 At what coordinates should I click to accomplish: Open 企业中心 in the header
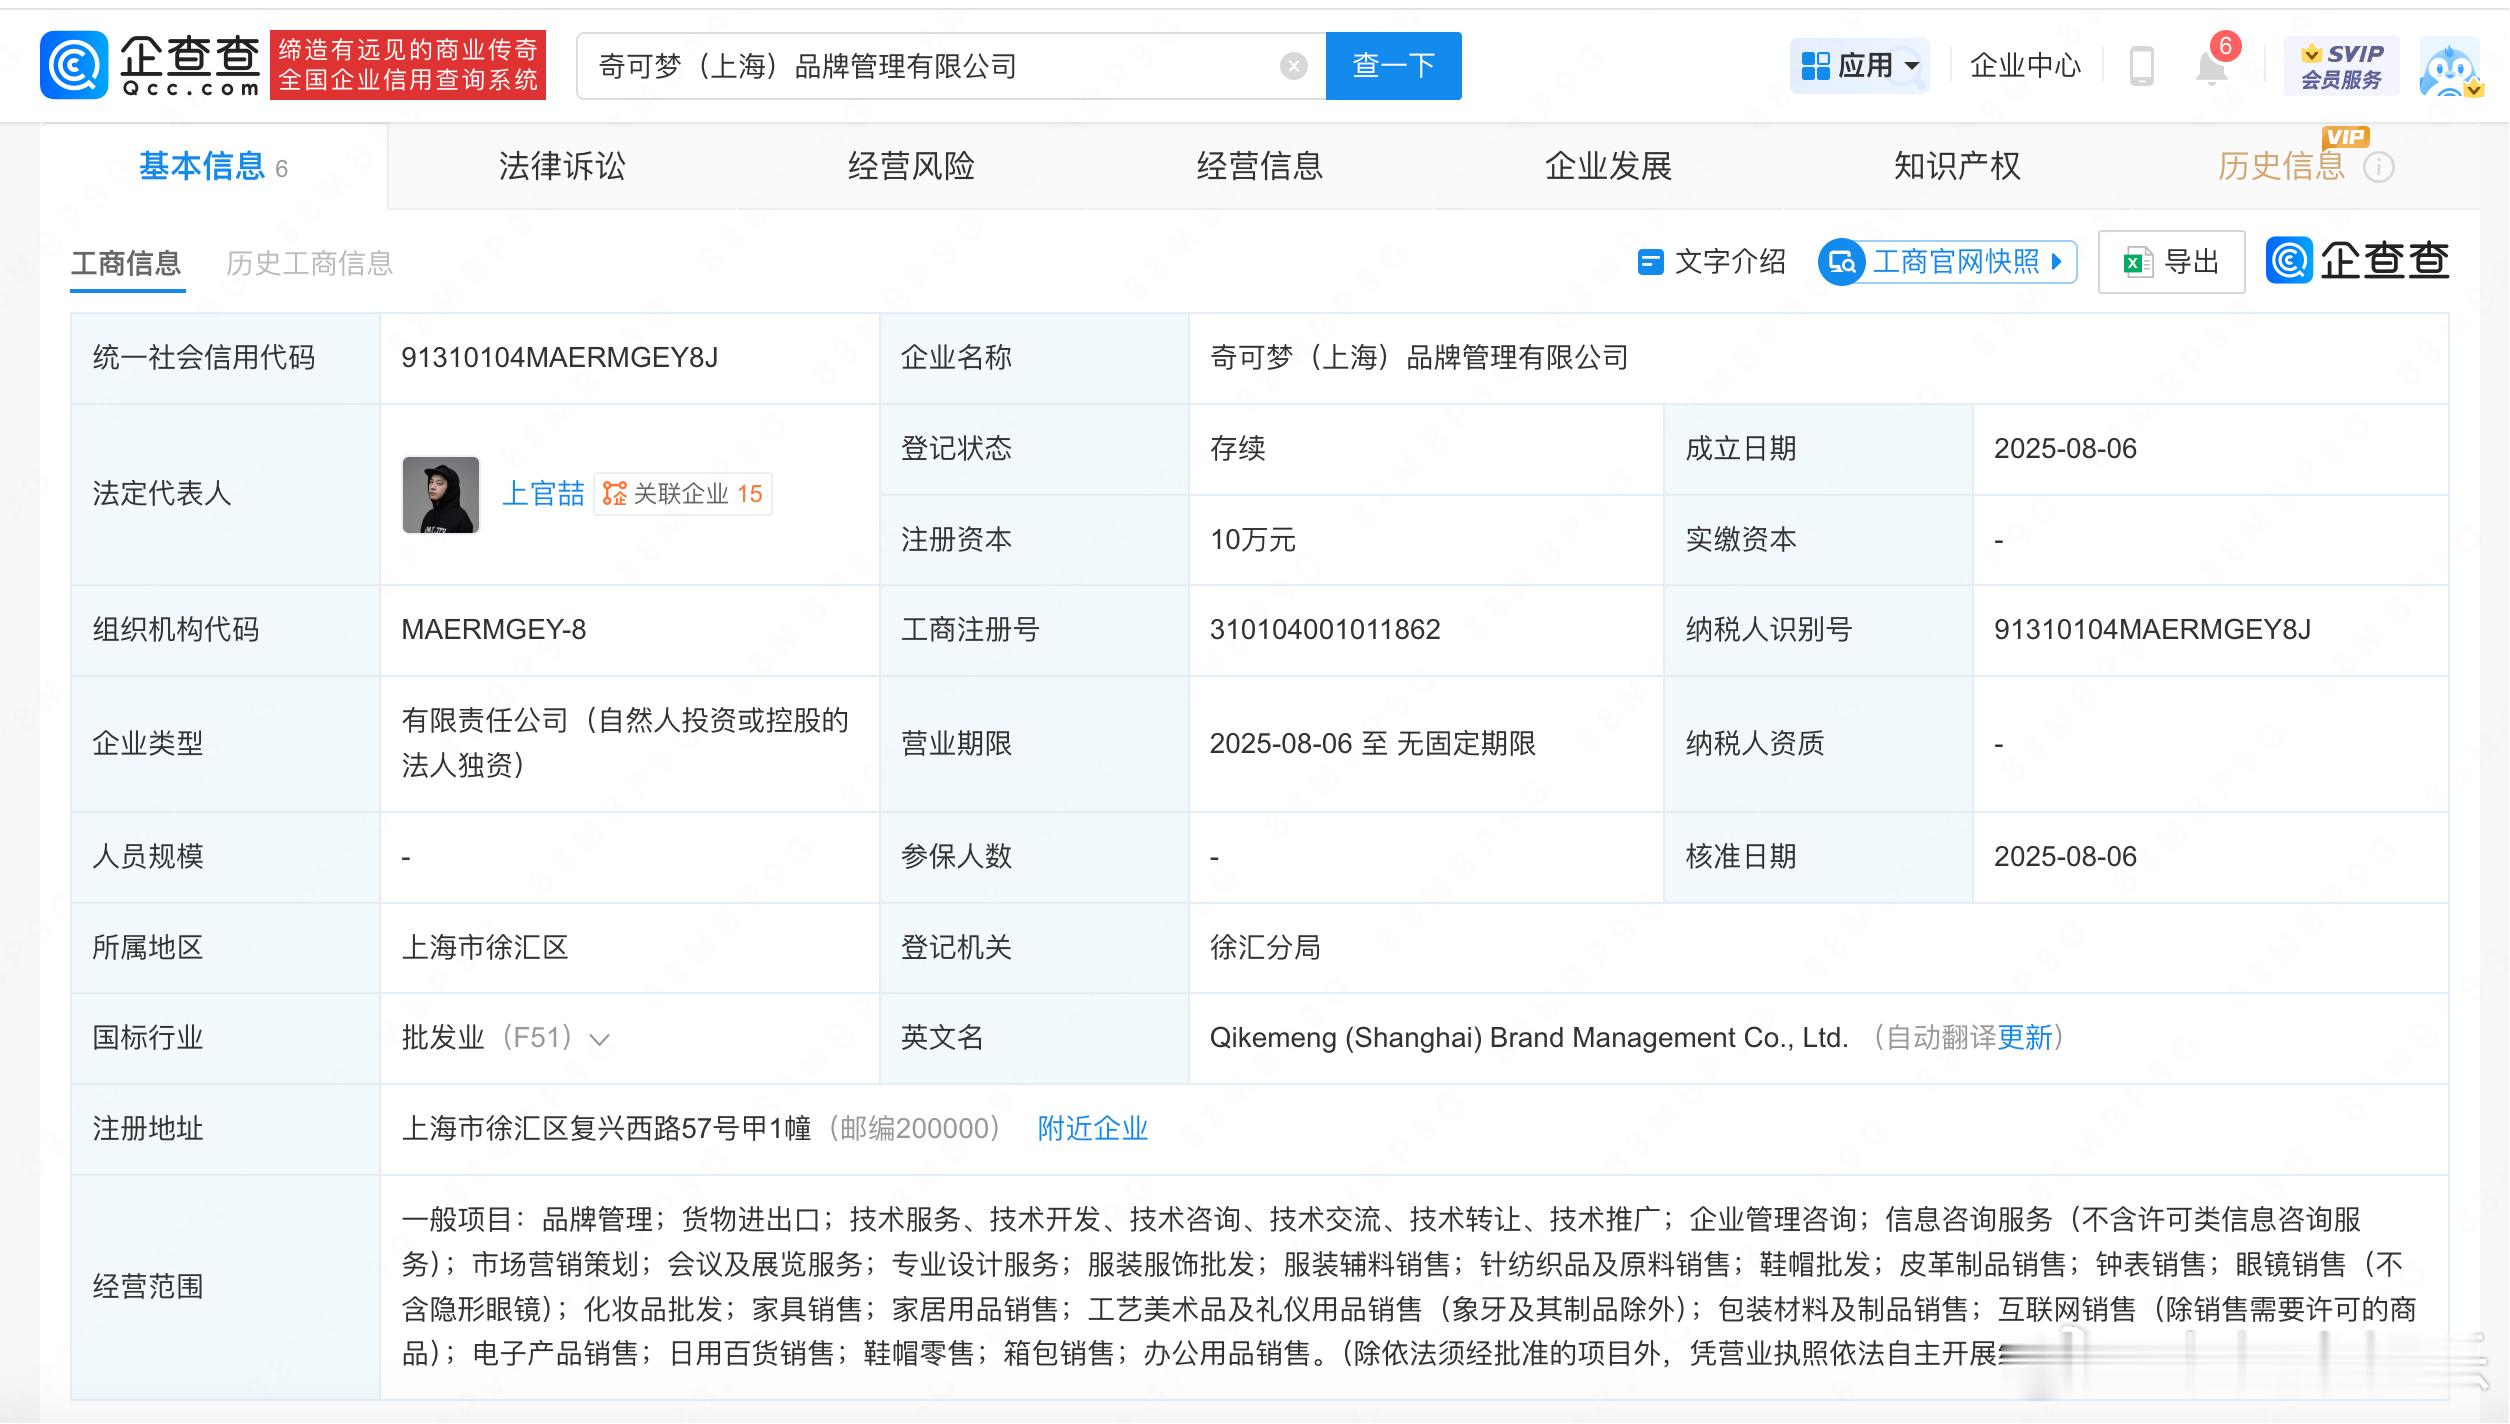(x=2025, y=66)
